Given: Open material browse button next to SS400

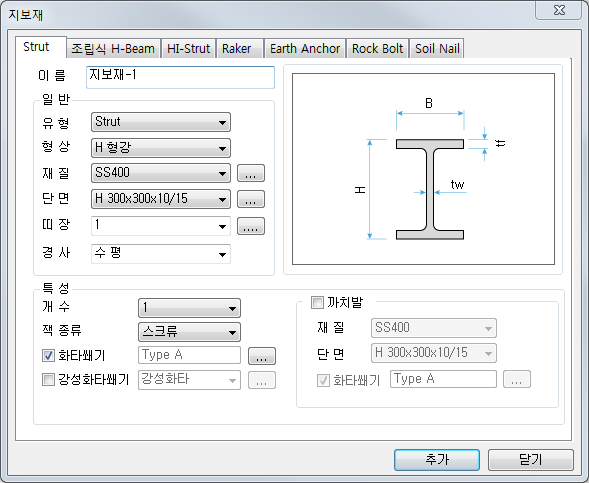Looking at the screenshot, I should click(251, 173).
